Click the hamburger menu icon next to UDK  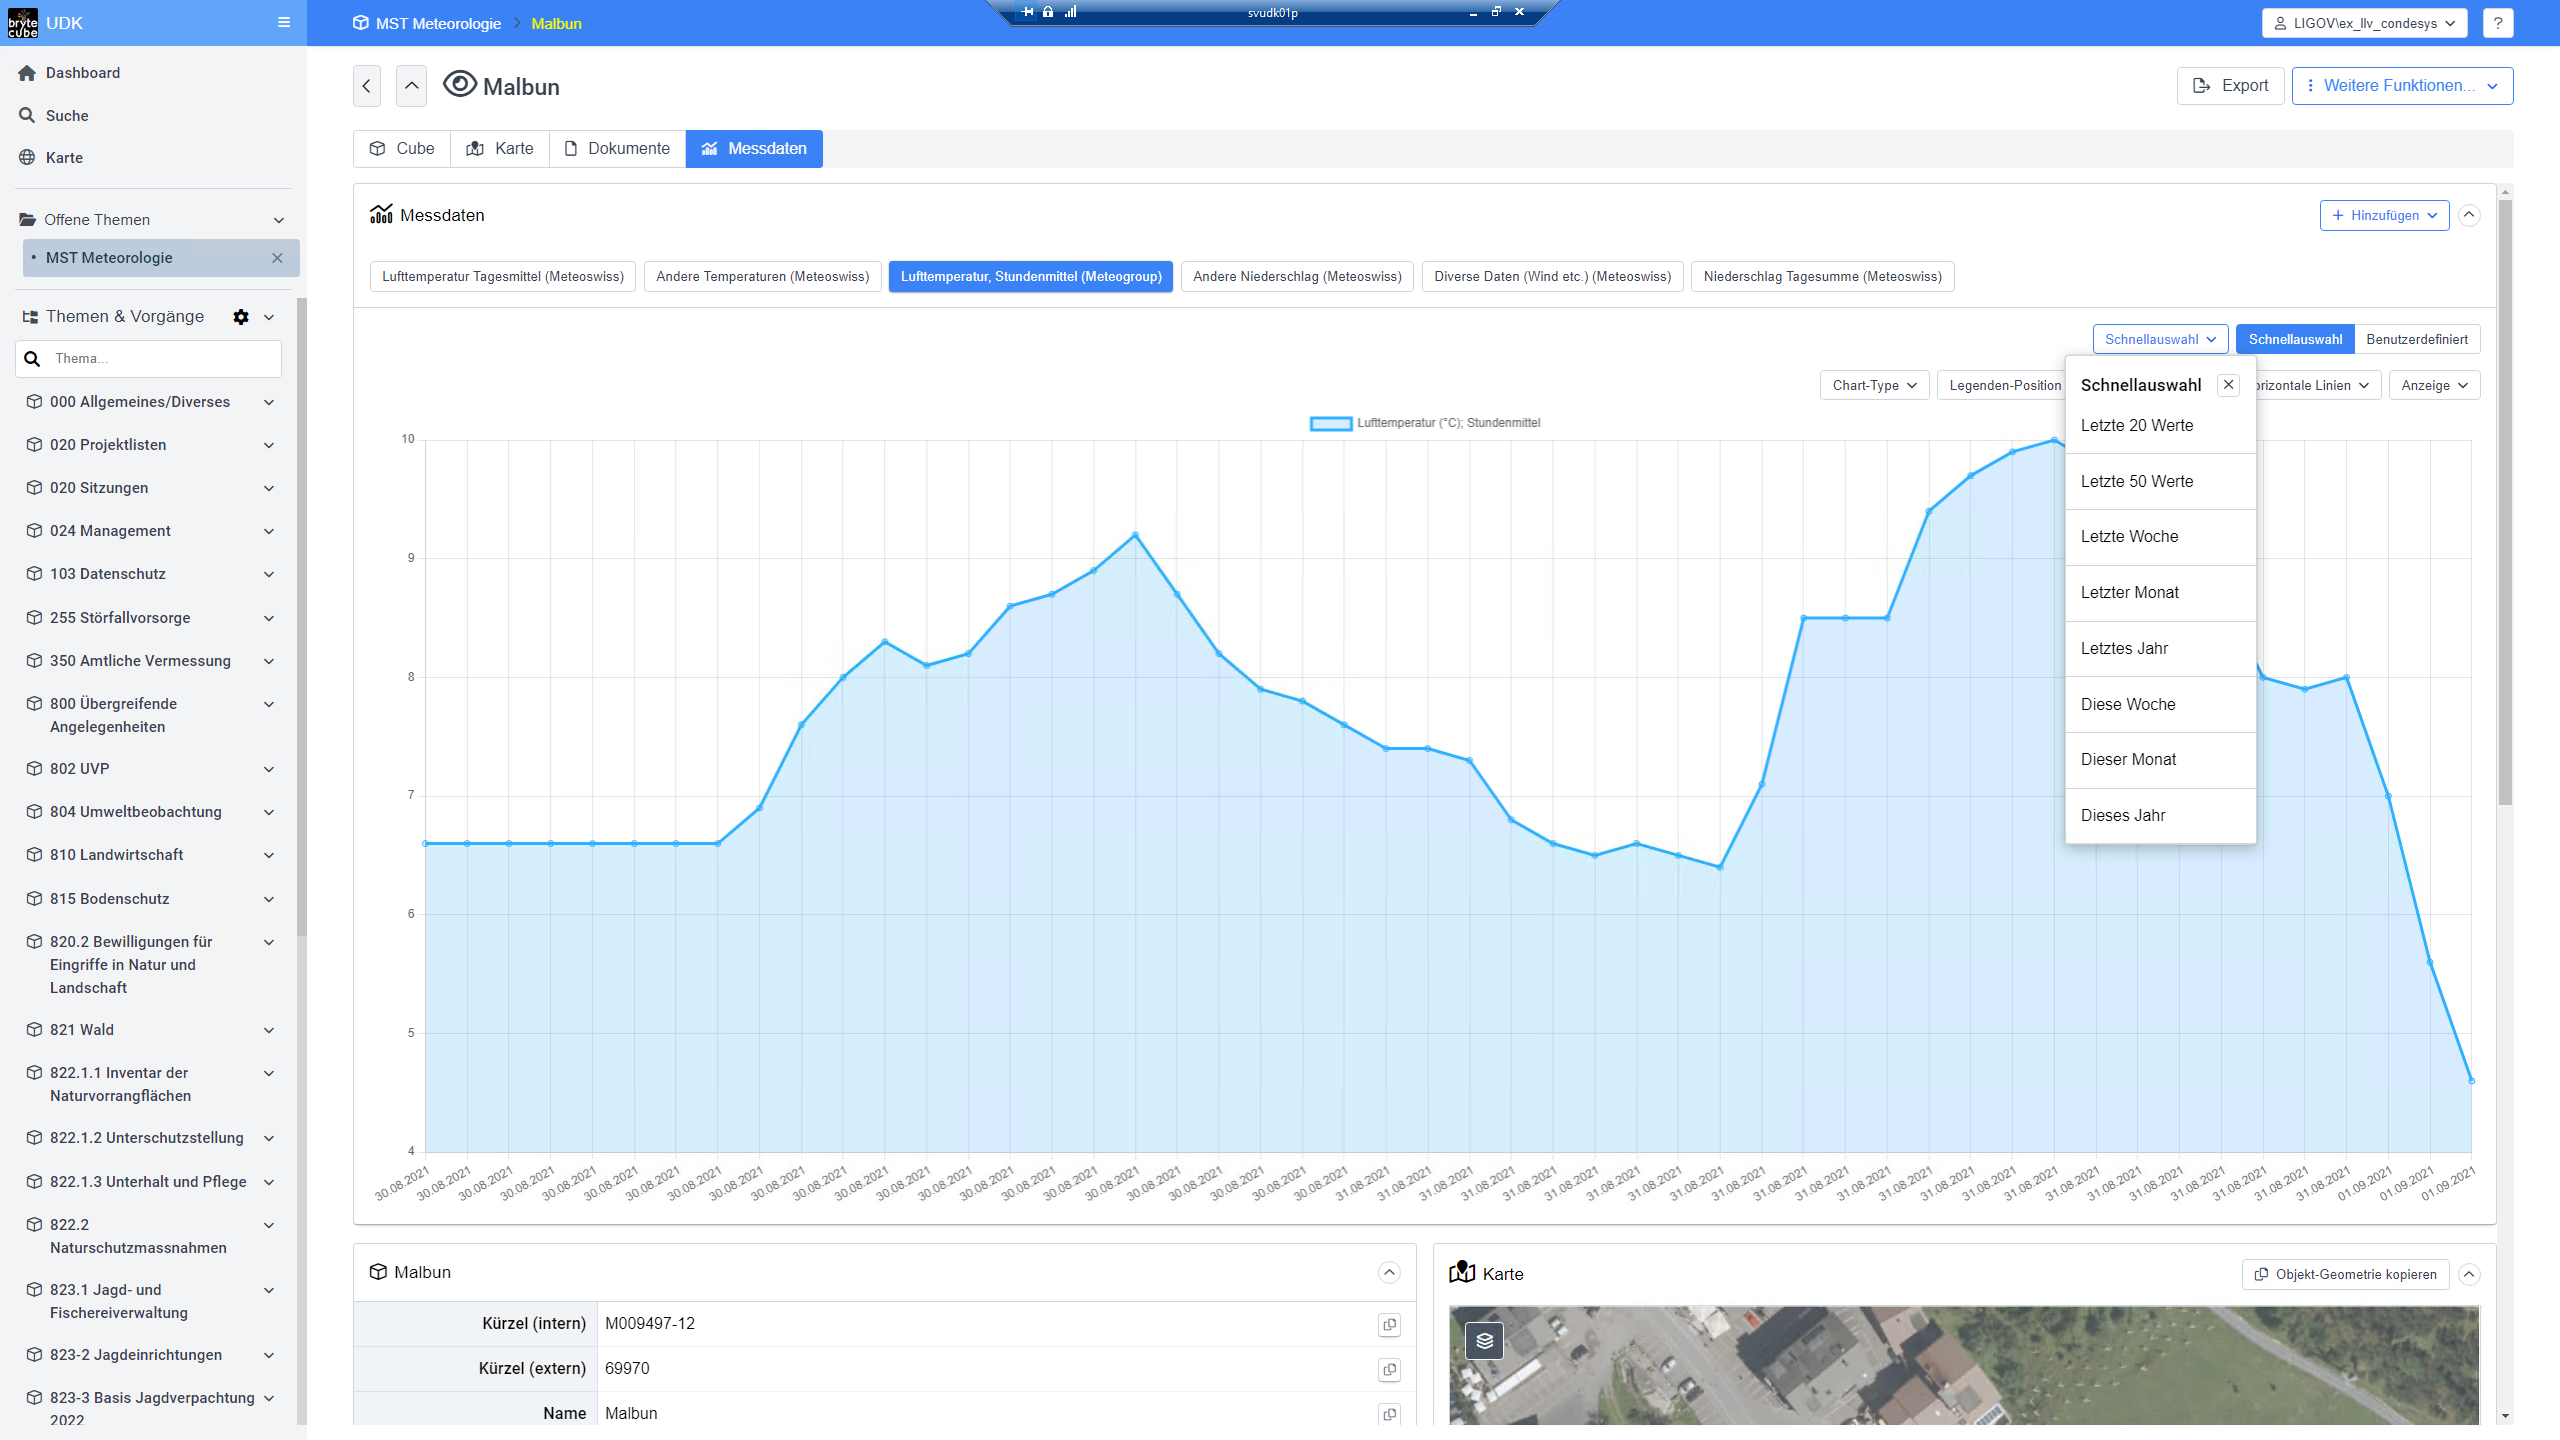pyautogui.click(x=284, y=22)
